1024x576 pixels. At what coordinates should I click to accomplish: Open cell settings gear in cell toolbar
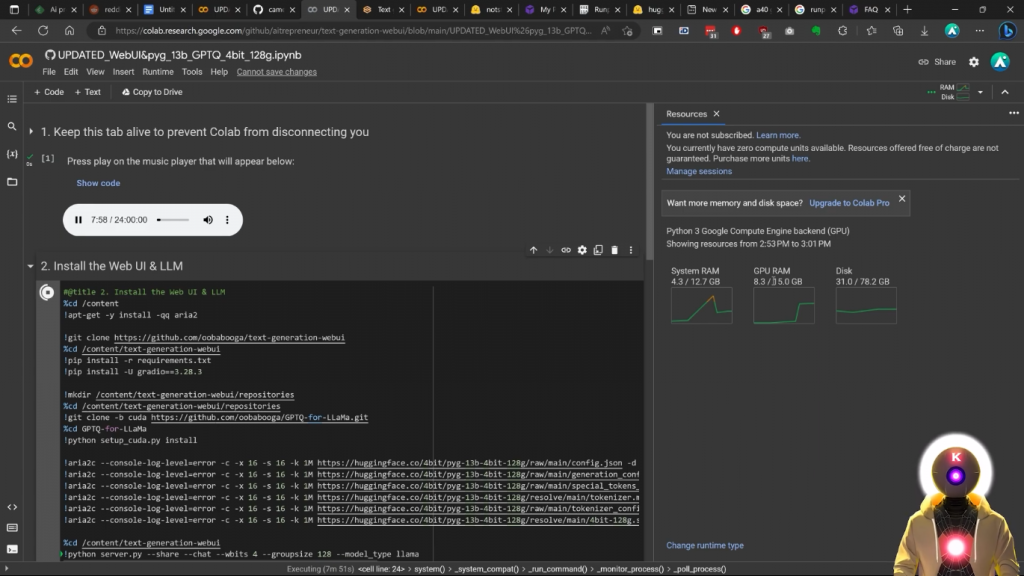pyautogui.click(x=582, y=250)
